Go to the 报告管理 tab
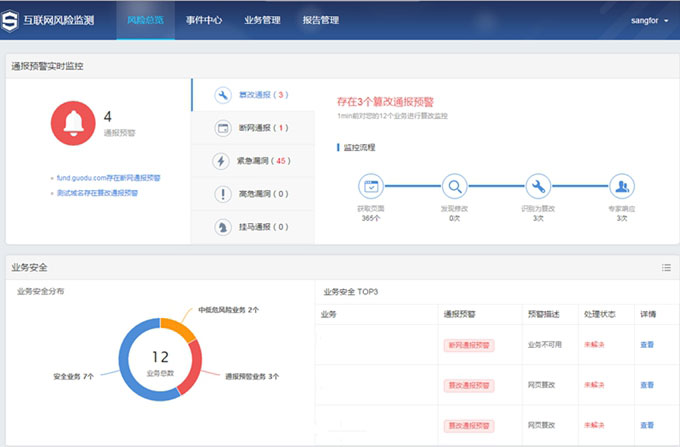 (x=320, y=20)
